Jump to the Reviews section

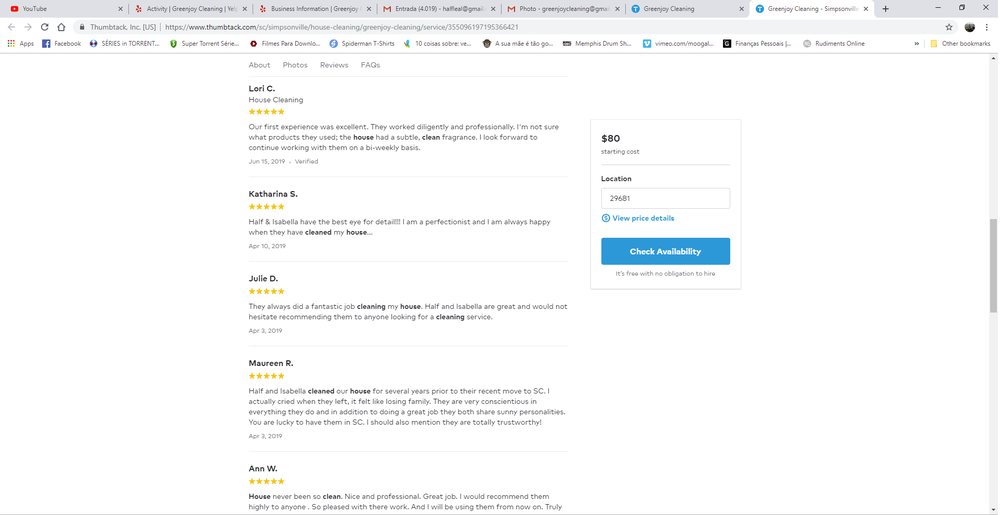334,65
